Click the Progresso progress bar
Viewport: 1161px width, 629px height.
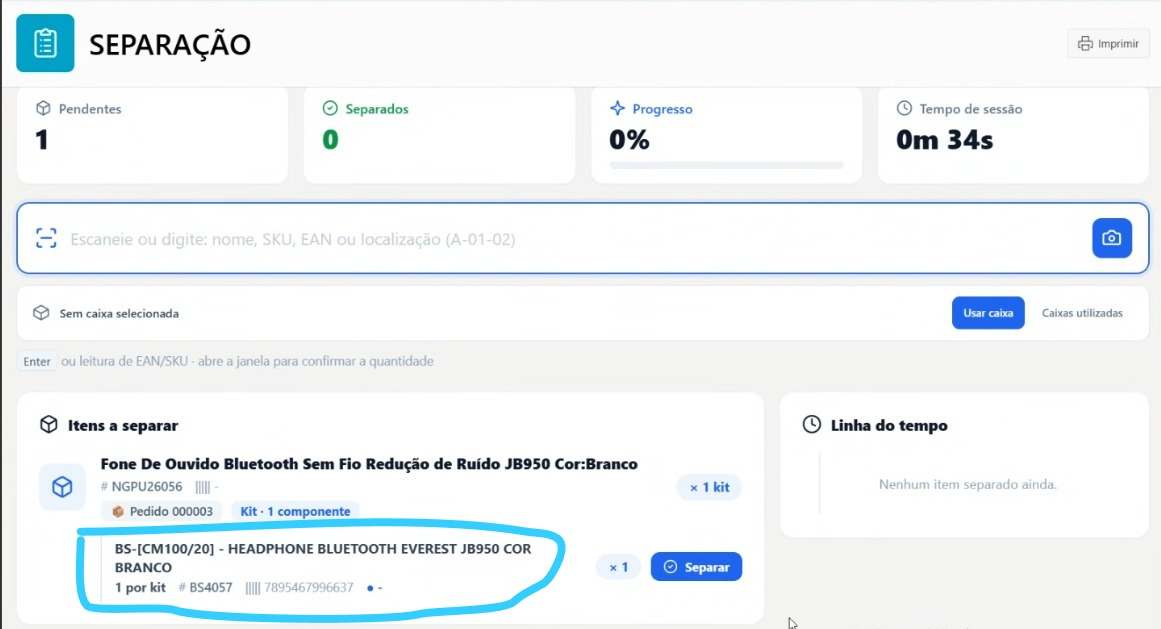(x=726, y=165)
